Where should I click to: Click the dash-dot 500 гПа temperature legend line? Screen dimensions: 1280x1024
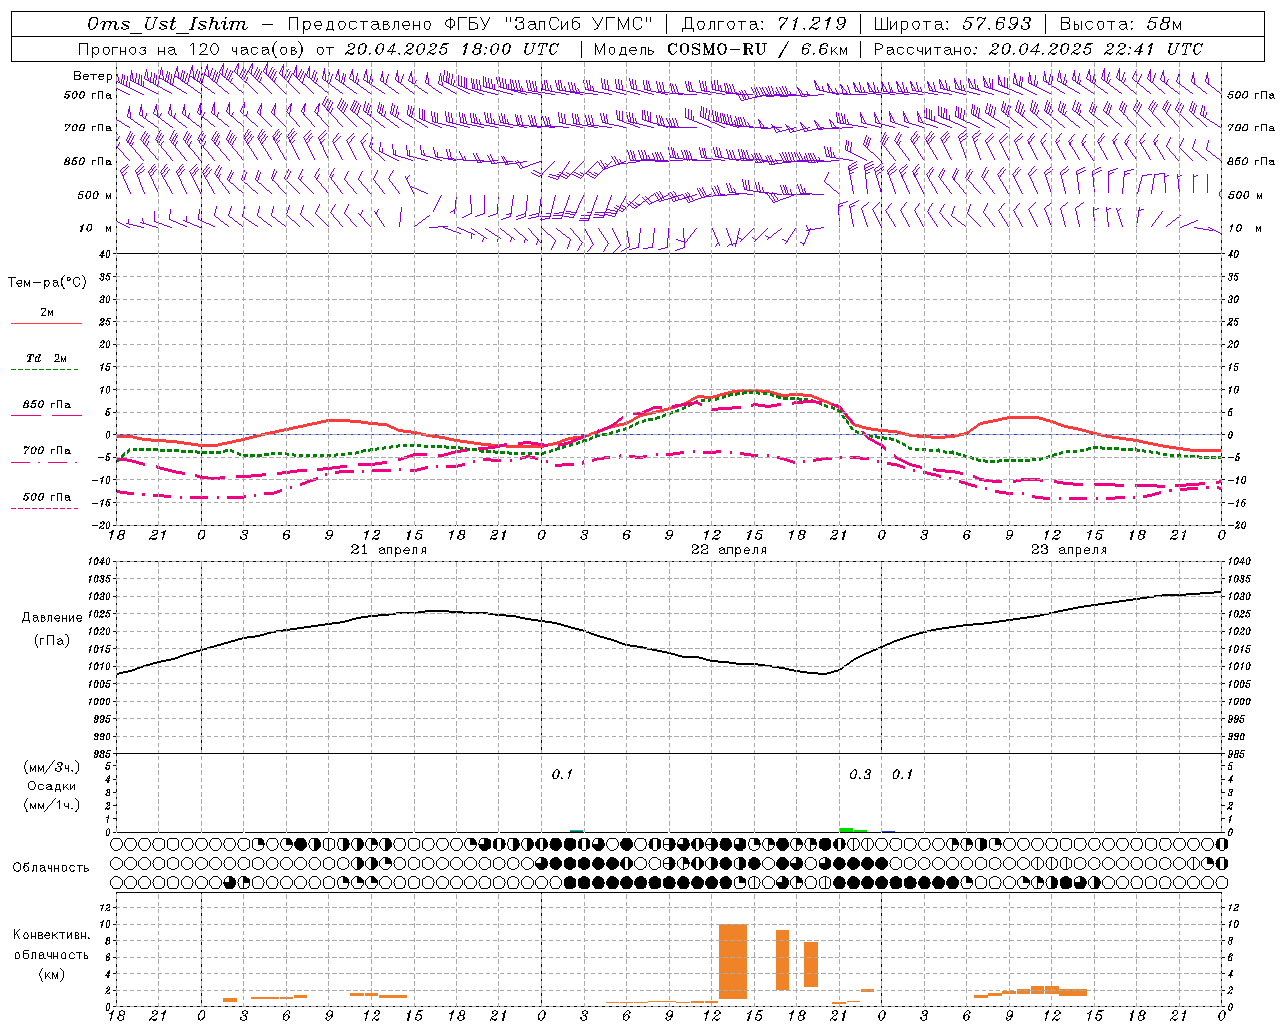click(x=44, y=508)
